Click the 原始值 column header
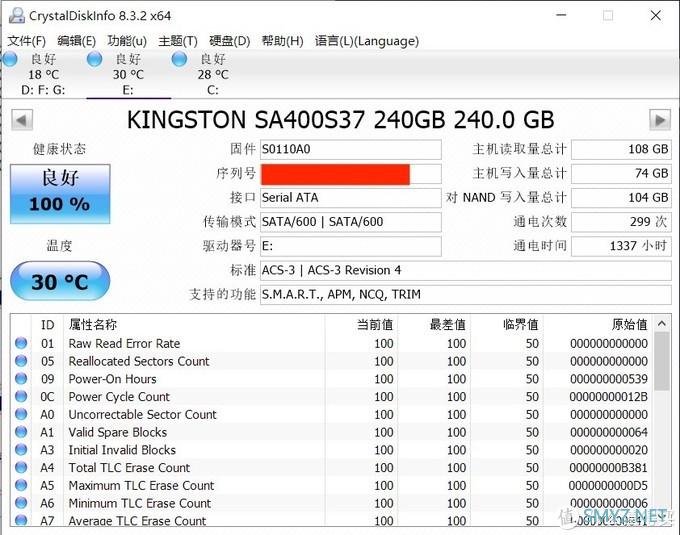 coord(598,324)
